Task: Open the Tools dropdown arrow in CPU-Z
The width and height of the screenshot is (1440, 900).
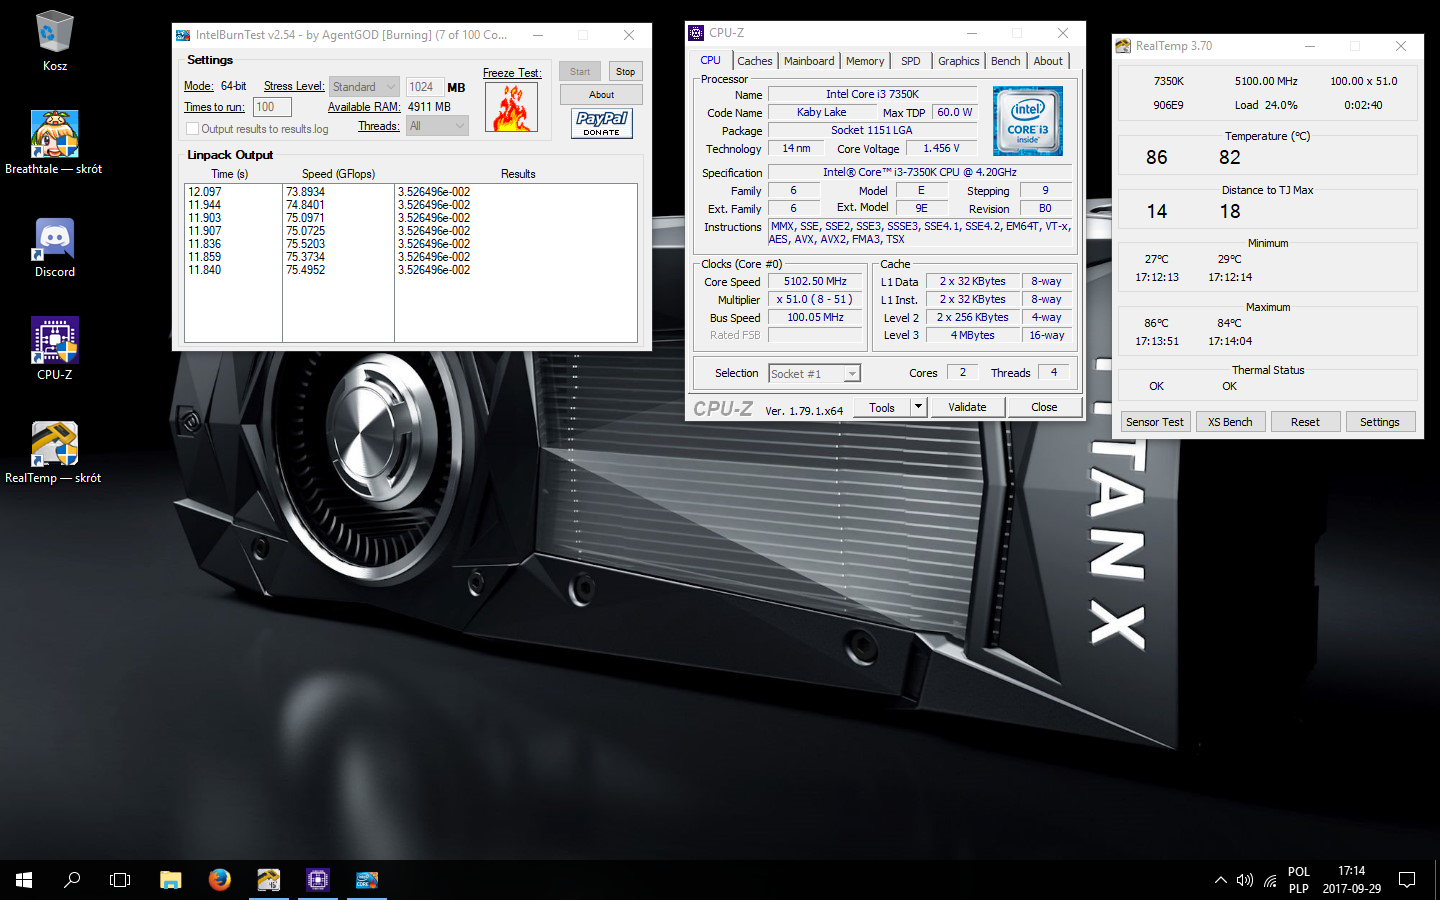Action: click(919, 407)
